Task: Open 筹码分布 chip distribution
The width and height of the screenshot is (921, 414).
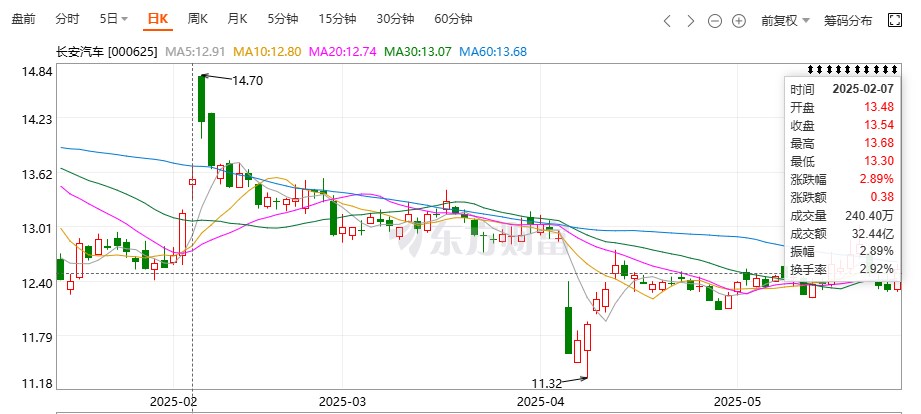Action: click(x=848, y=21)
